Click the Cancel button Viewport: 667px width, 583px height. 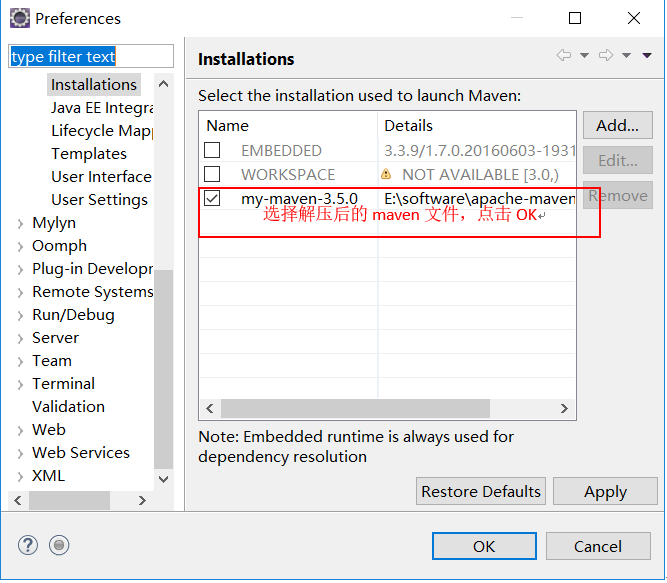pyautogui.click(x=598, y=547)
